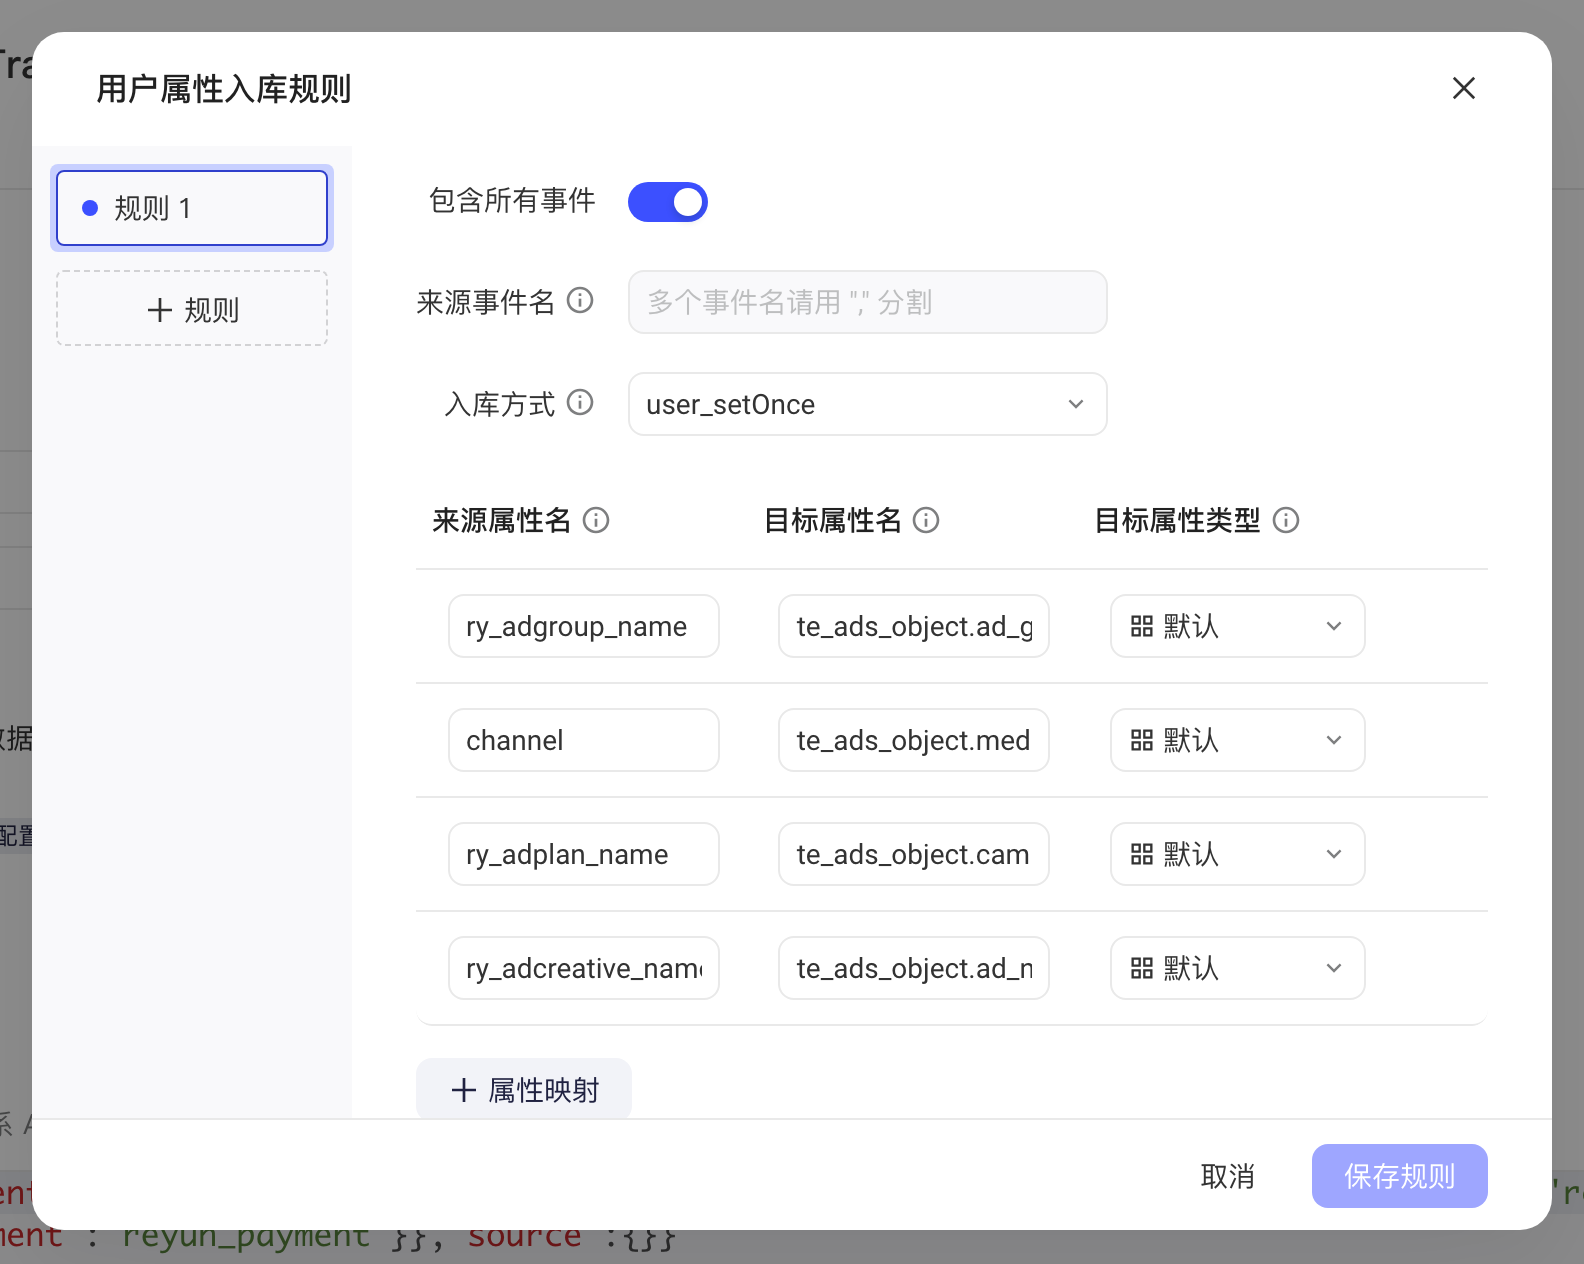
Task: Click the info icon beside 目标属性类型
Action: pos(1286,520)
